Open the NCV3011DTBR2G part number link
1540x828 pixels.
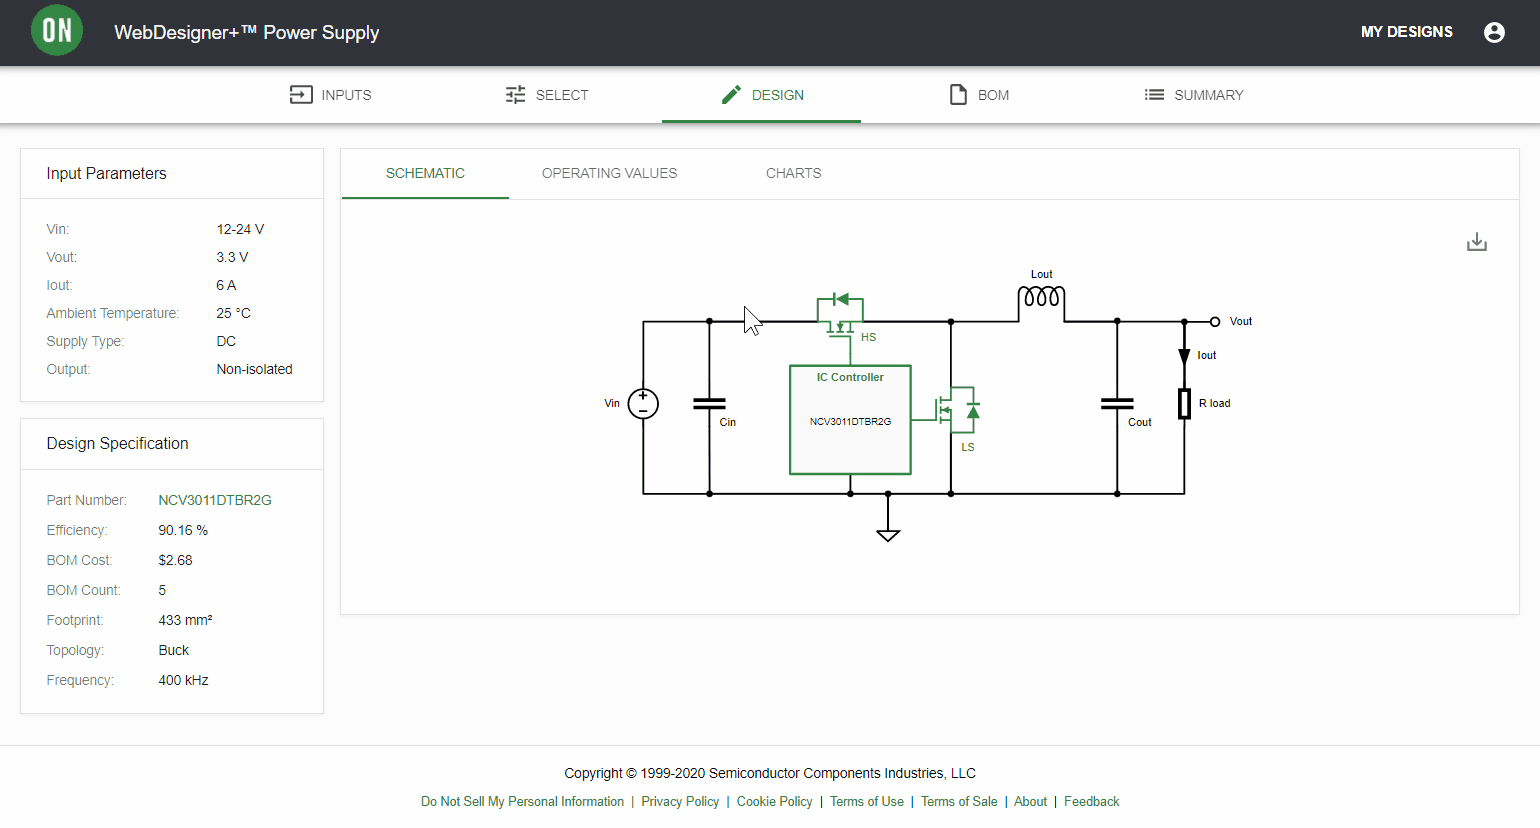[x=215, y=500]
